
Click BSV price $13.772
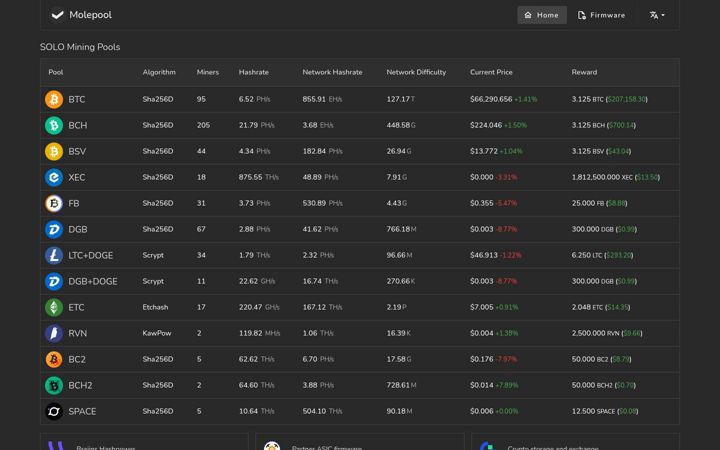coord(484,151)
